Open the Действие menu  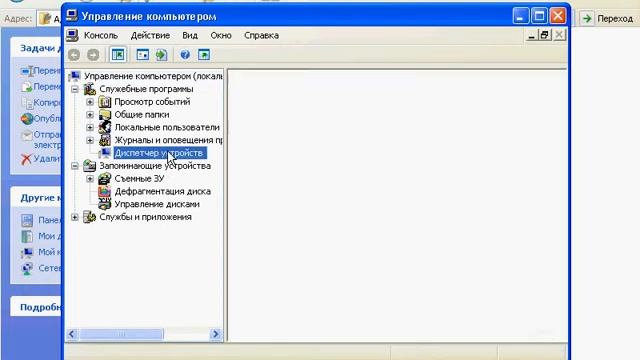[x=150, y=36]
